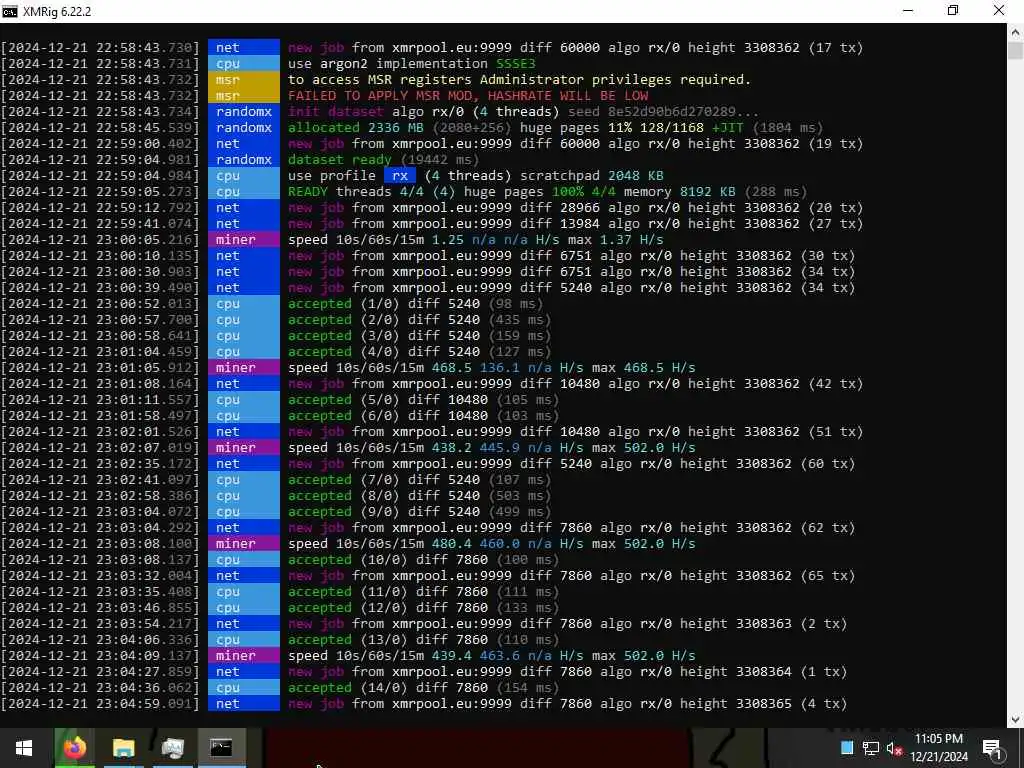Click the speed line showing 468.5 136.1
Image resolution: width=1024 pixels, height=768 pixels.
coord(492,368)
